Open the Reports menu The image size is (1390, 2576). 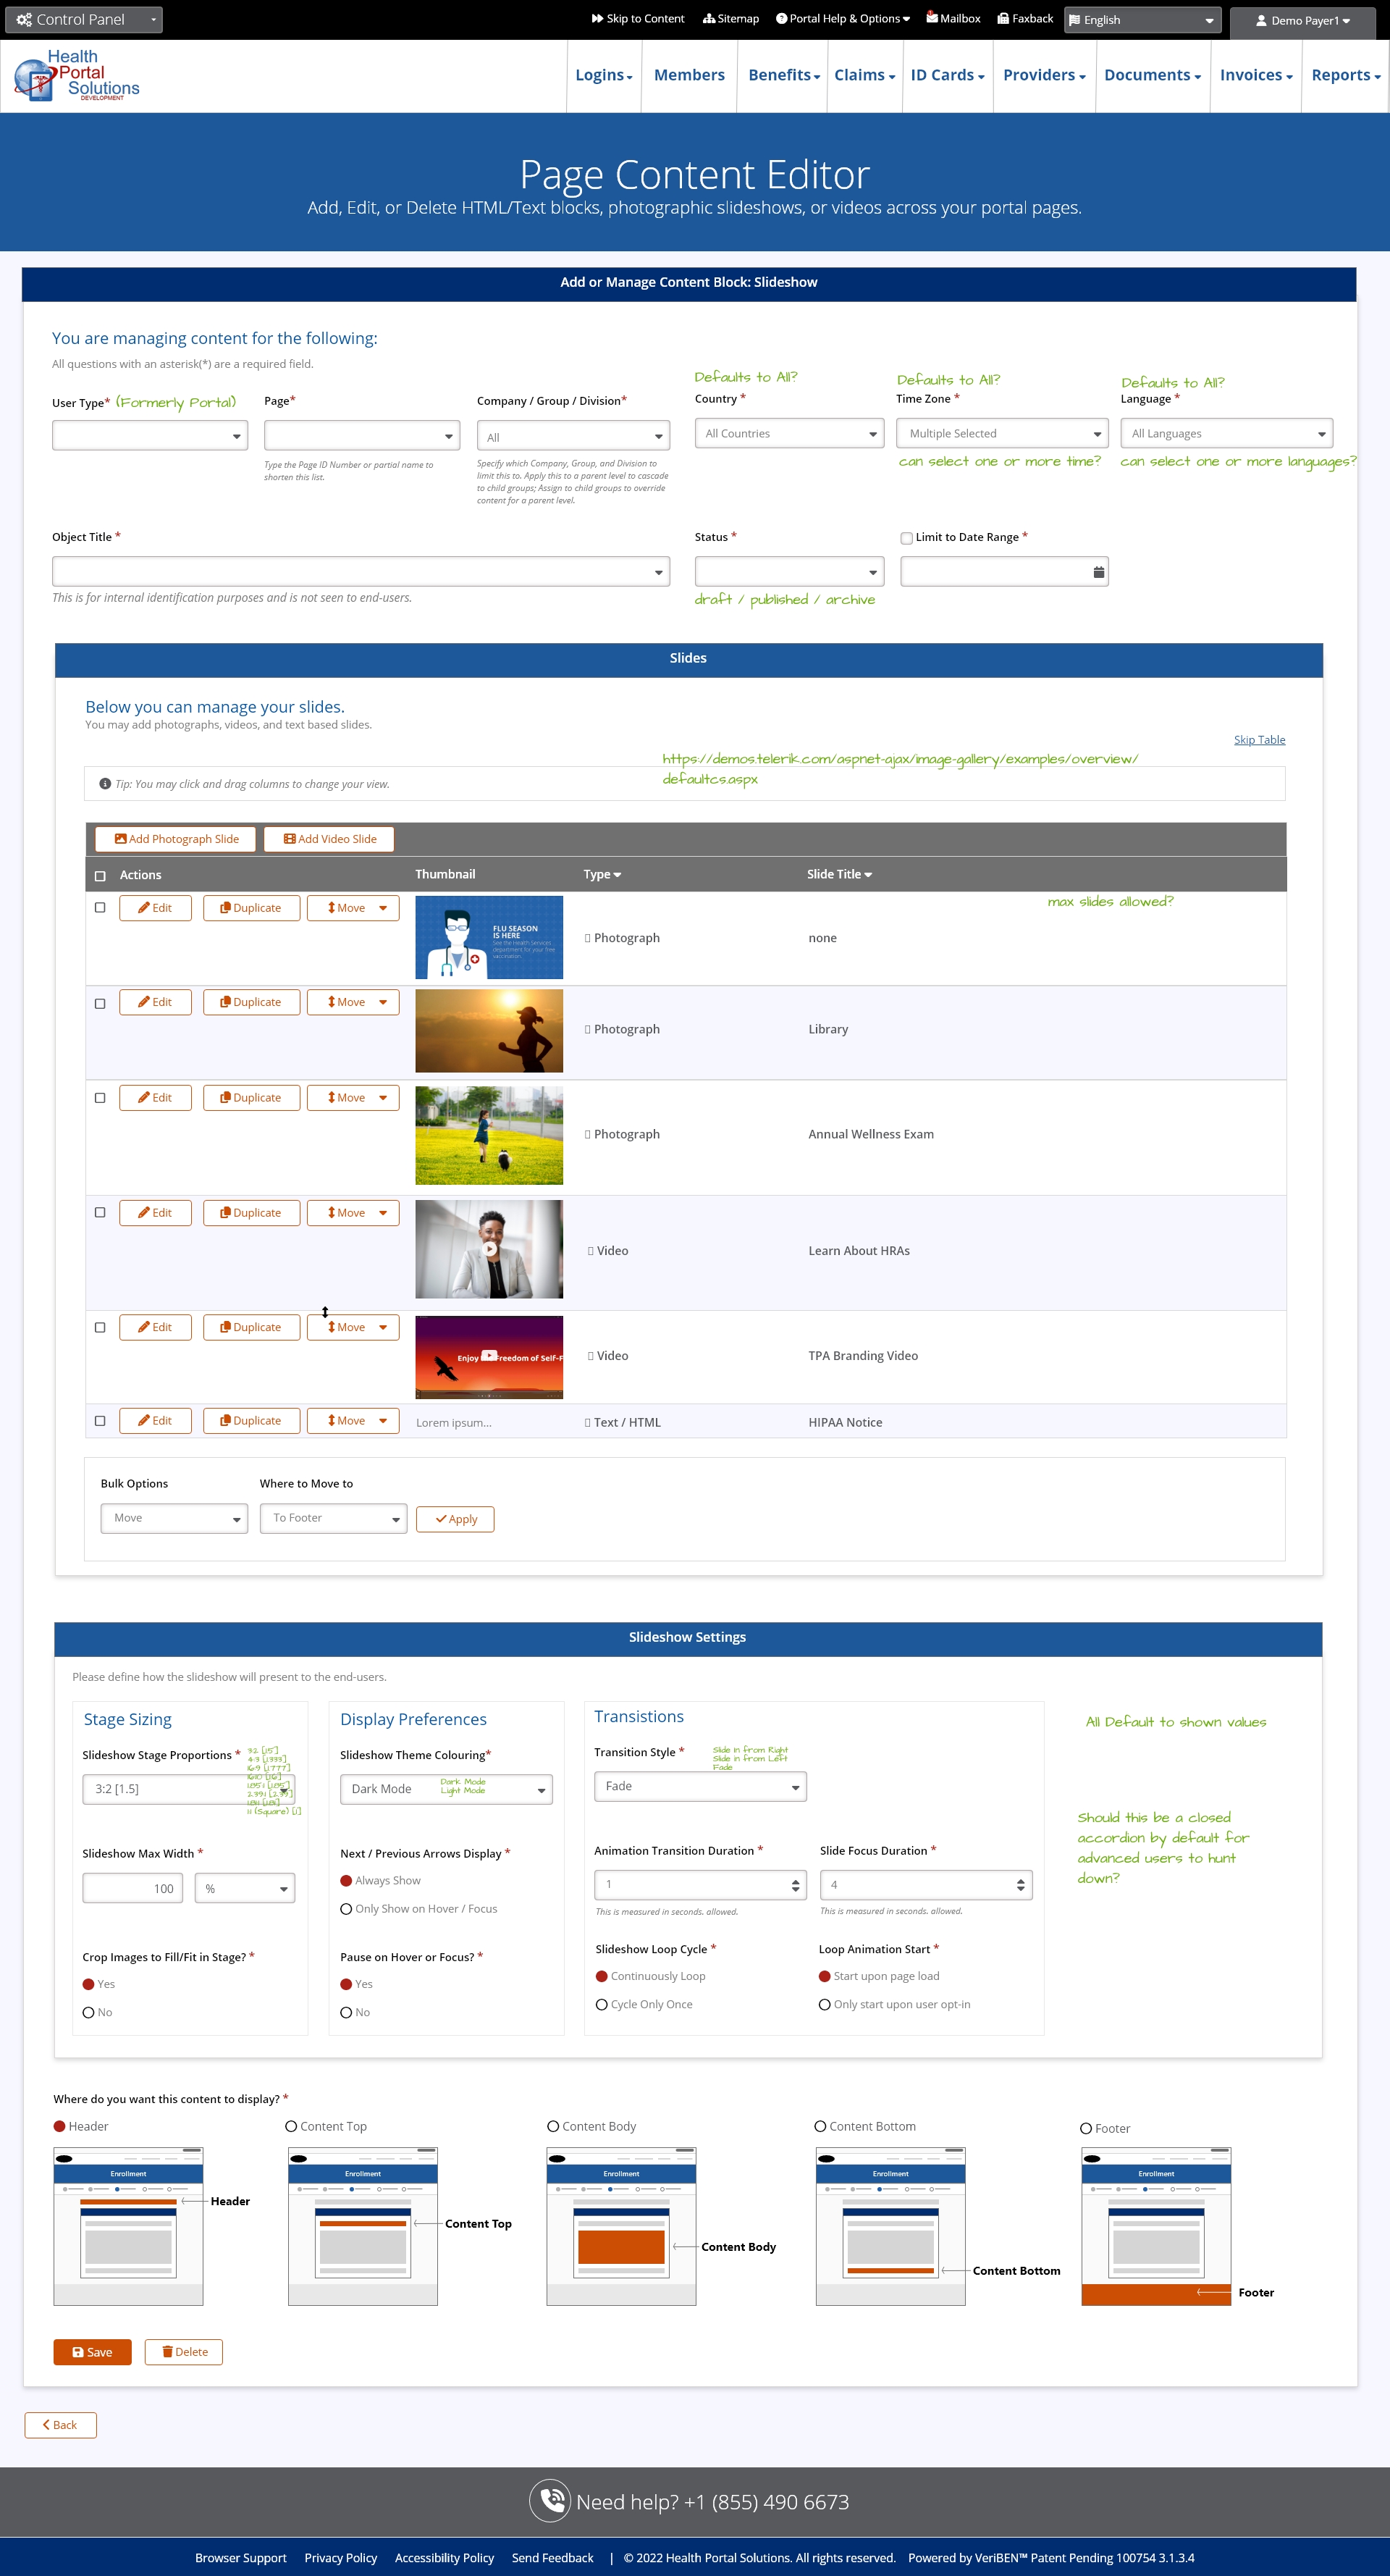(1346, 75)
